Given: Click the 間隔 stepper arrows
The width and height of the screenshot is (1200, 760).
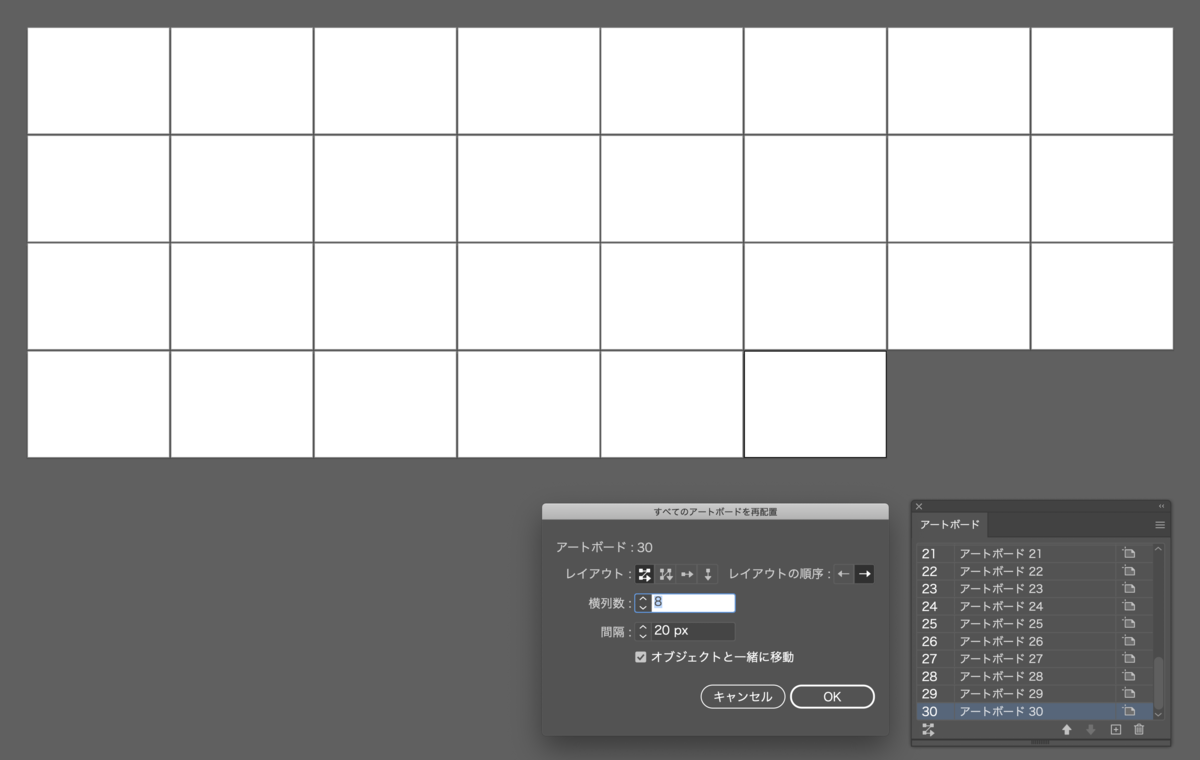Looking at the screenshot, I should pyautogui.click(x=643, y=631).
